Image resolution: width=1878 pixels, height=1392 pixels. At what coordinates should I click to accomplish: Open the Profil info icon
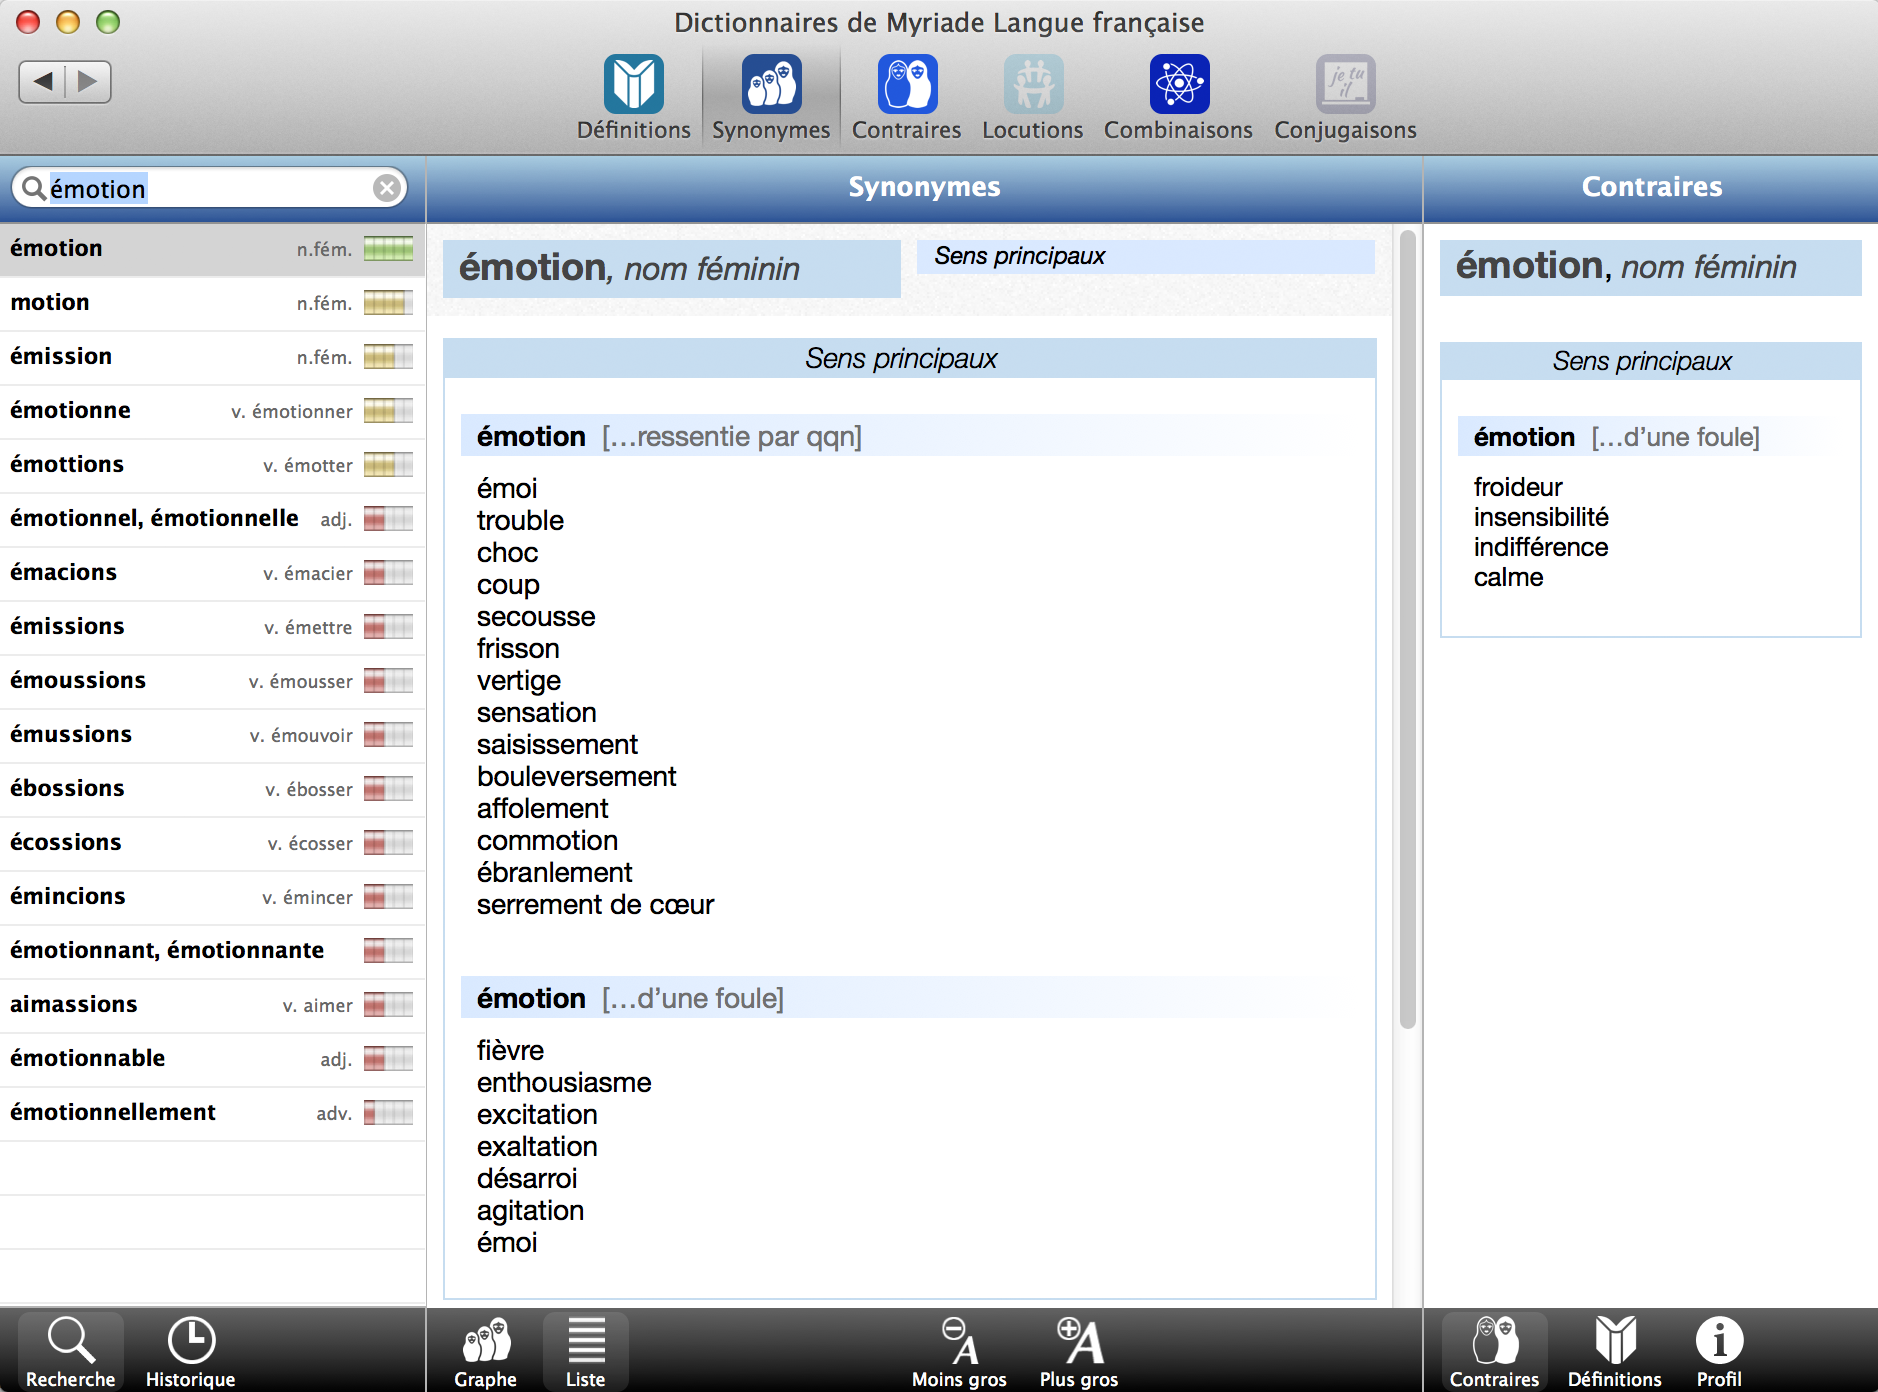click(1718, 1351)
